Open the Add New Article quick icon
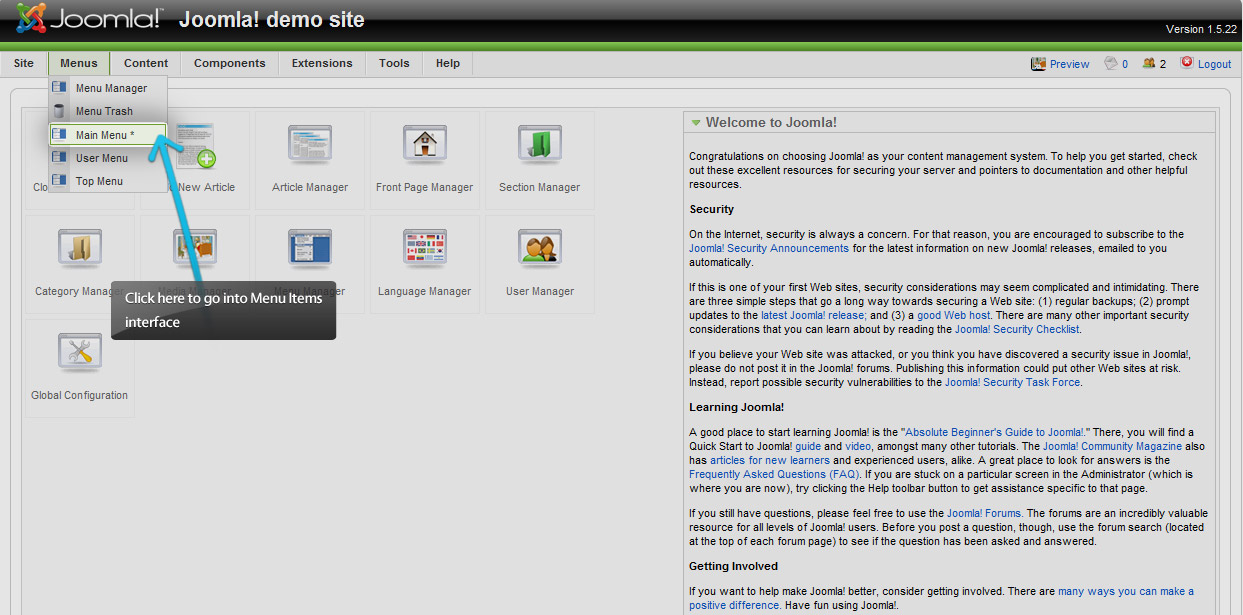The width and height of the screenshot is (1243, 615). pyautogui.click(x=194, y=159)
